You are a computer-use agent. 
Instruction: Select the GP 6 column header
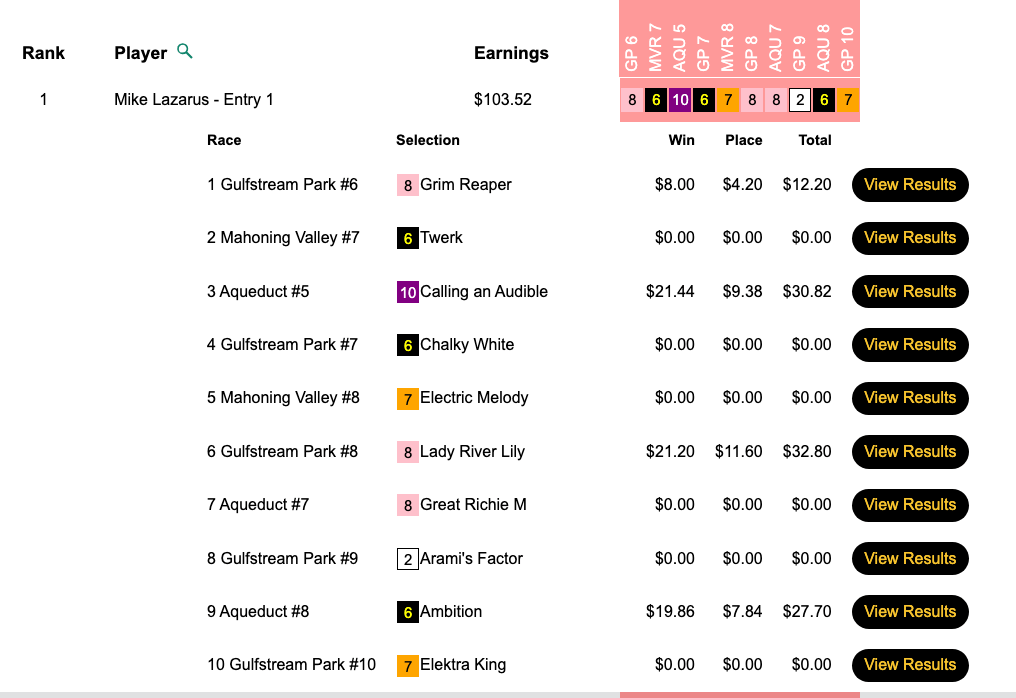pyautogui.click(x=632, y=50)
